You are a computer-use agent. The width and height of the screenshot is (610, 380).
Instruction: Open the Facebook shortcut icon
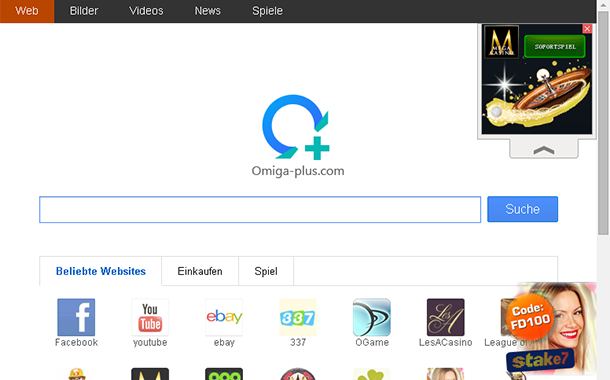coord(76,317)
